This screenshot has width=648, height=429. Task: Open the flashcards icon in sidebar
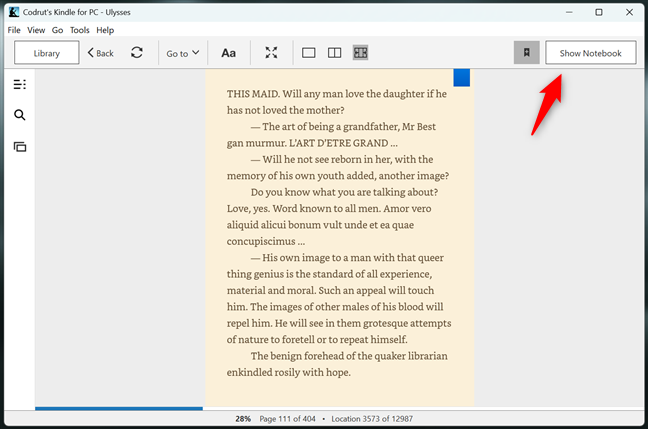point(19,146)
